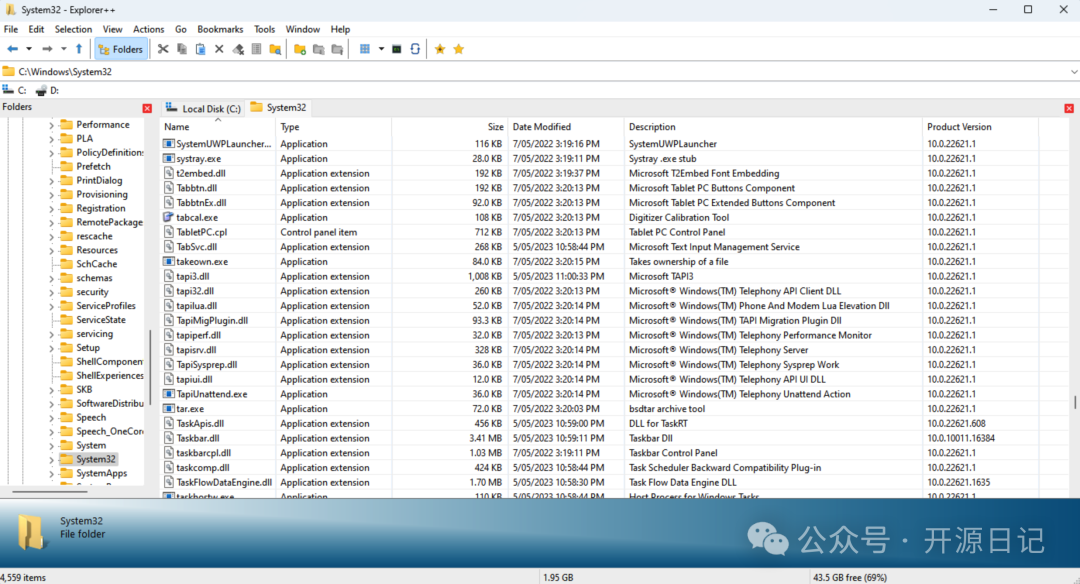Open views dropdown arrow beside grid icon

(381, 49)
